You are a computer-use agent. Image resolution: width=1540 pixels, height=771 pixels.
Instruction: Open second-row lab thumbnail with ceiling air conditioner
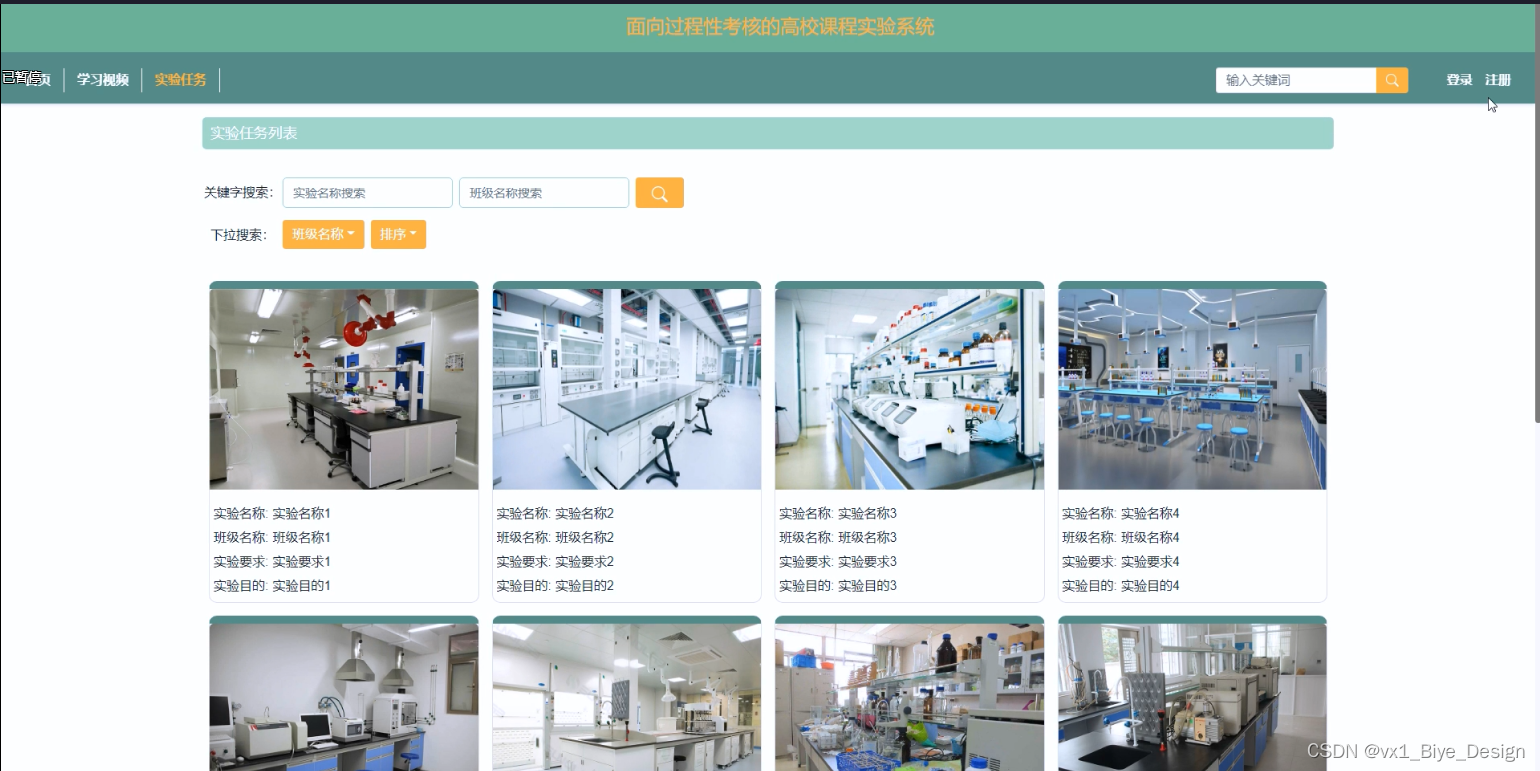click(627, 697)
